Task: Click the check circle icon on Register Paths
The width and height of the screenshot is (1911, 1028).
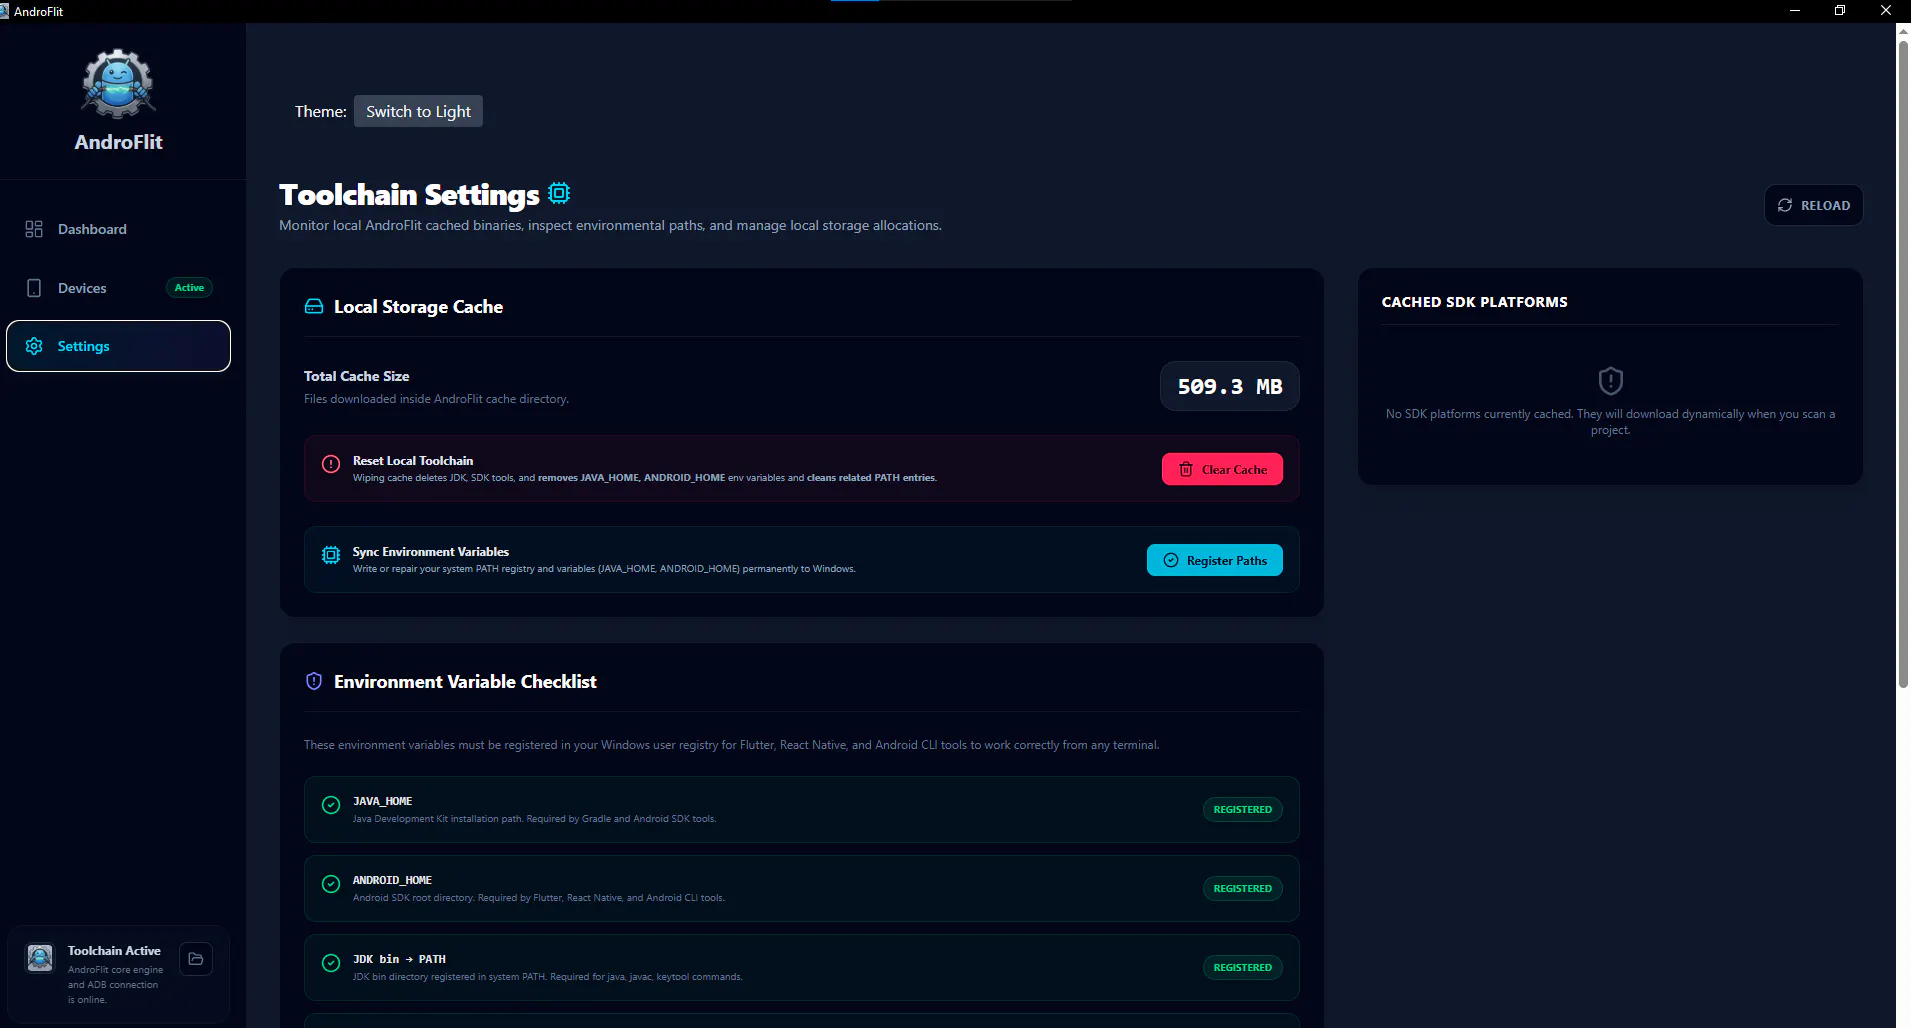Action: click(x=1171, y=560)
